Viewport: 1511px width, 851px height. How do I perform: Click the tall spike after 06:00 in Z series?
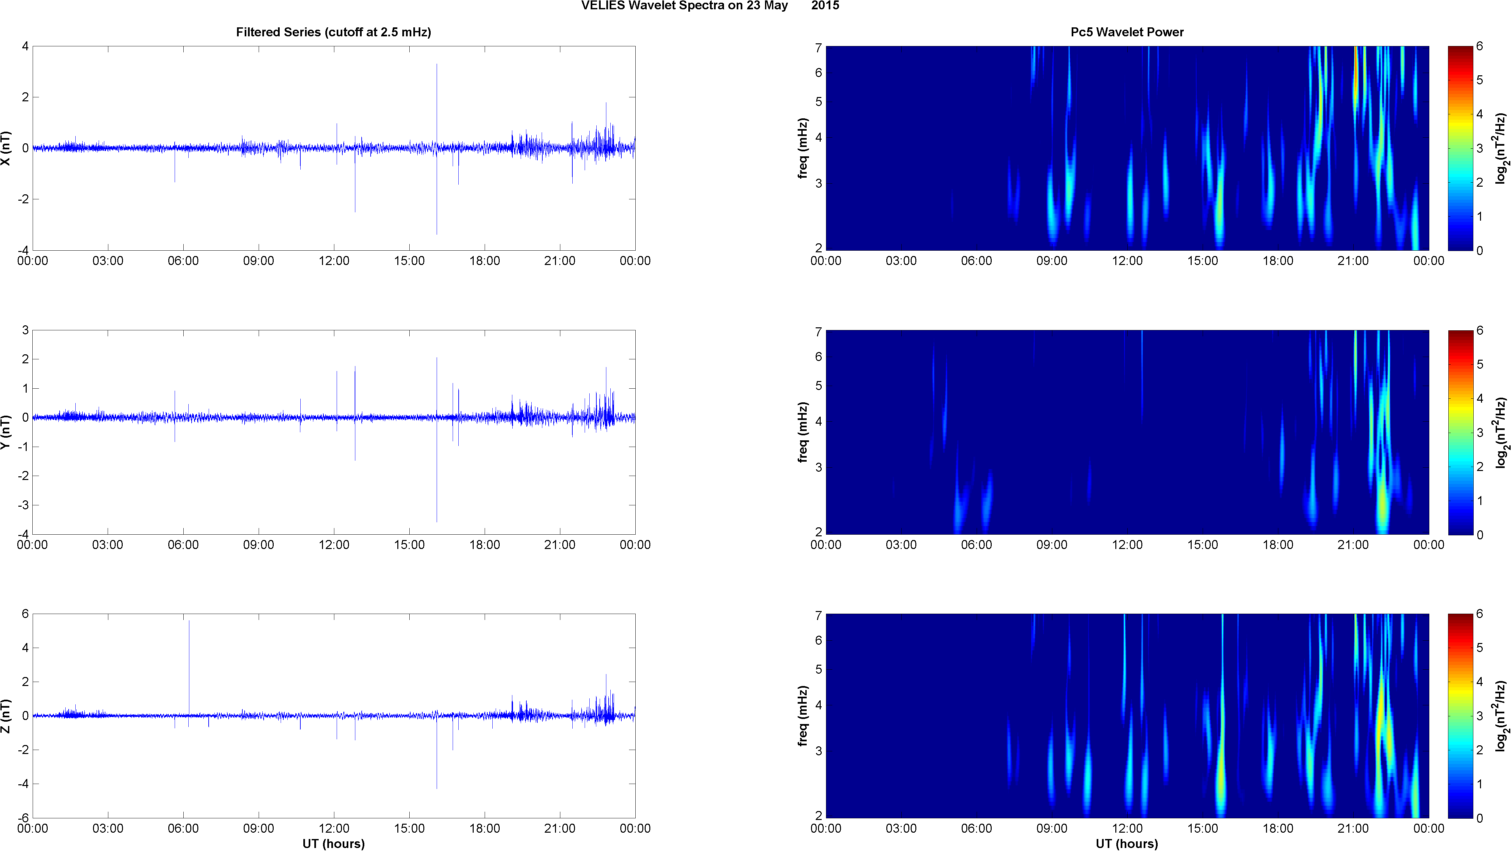pos(189,668)
